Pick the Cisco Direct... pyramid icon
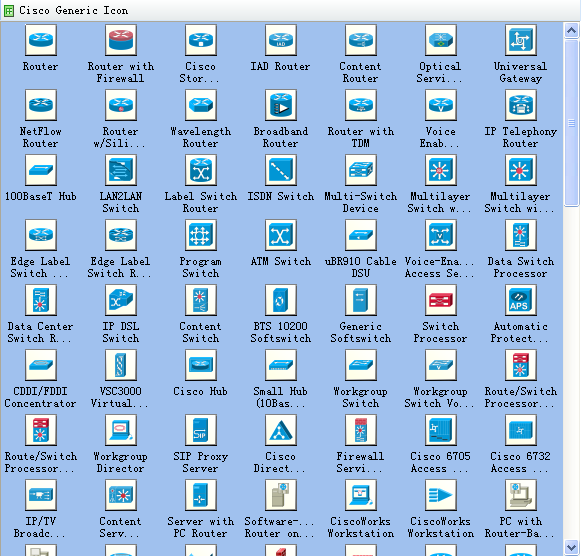This screenshot has height=557, width=581. pos(281,430)
